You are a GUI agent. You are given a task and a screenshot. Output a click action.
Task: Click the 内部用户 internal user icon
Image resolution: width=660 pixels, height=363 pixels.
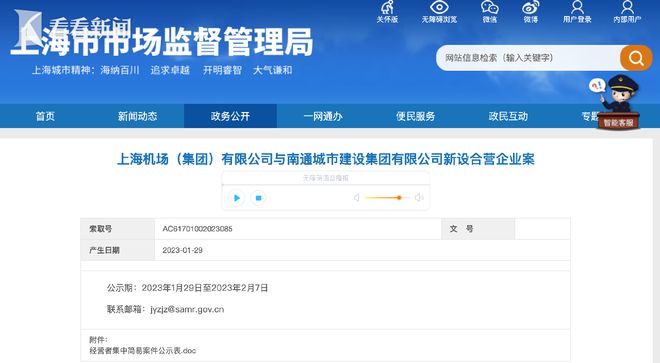627,12
